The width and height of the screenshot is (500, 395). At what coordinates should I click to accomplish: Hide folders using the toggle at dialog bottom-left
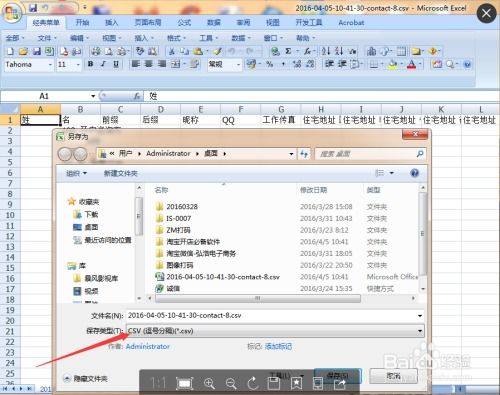point(86,378)
